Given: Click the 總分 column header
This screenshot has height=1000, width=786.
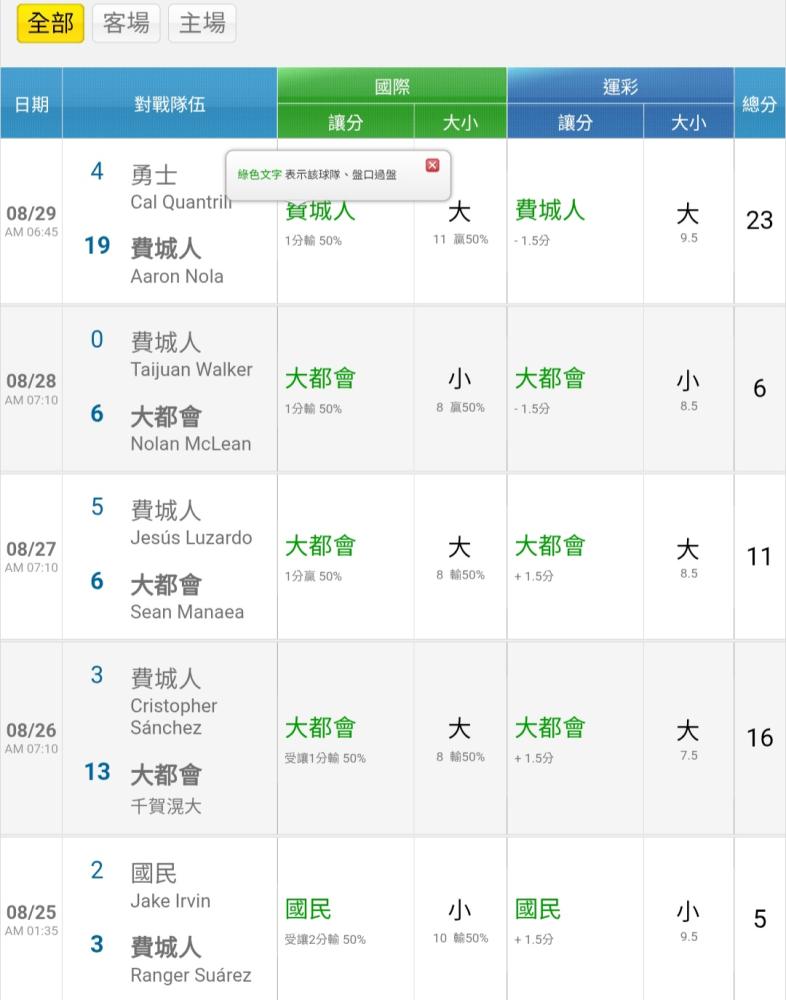Looking at the screenshot, I should pos(759,103).
